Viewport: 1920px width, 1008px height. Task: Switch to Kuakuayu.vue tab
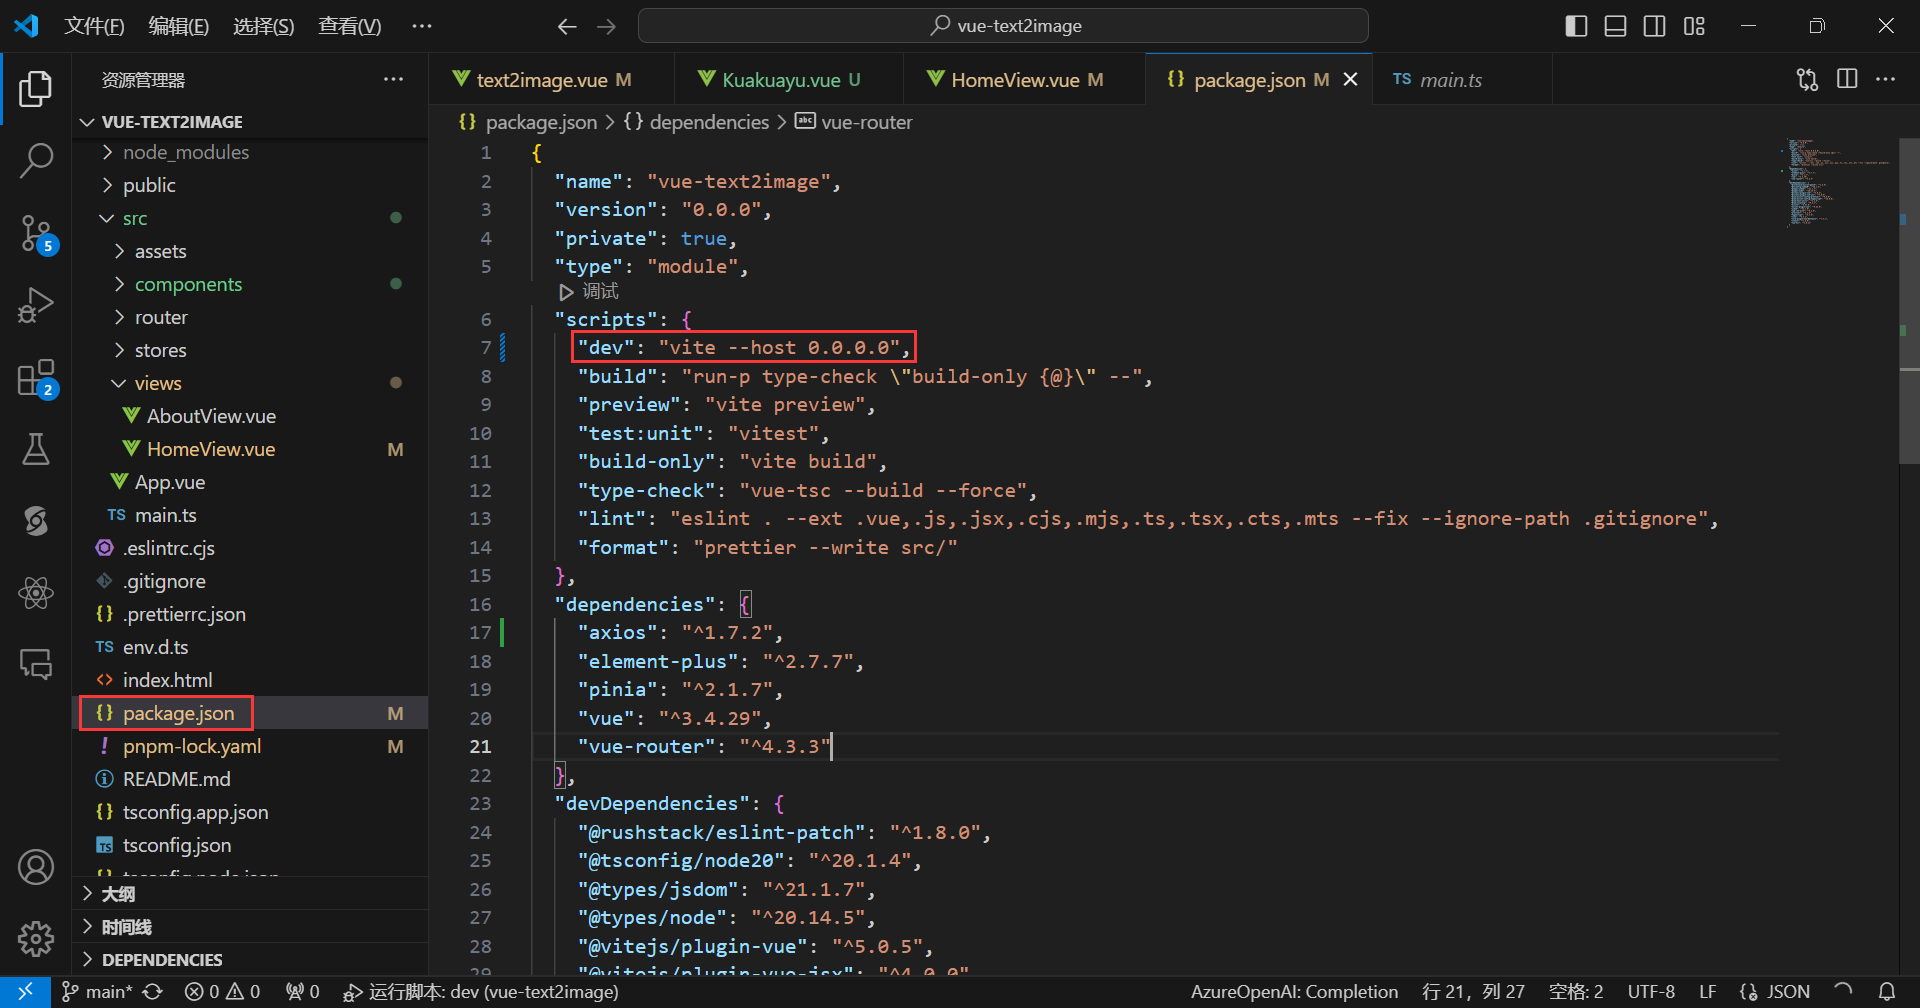788,79
